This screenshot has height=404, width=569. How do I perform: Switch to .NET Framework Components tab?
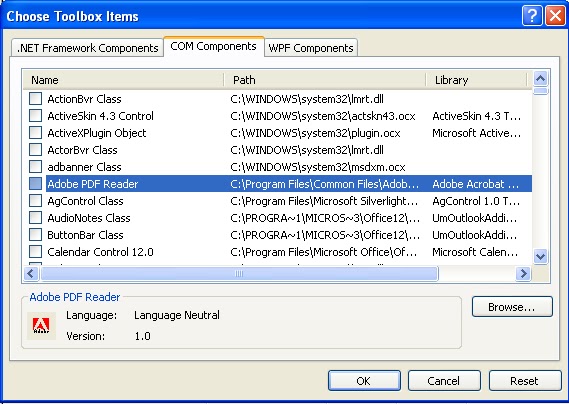(x=87, y=48)
